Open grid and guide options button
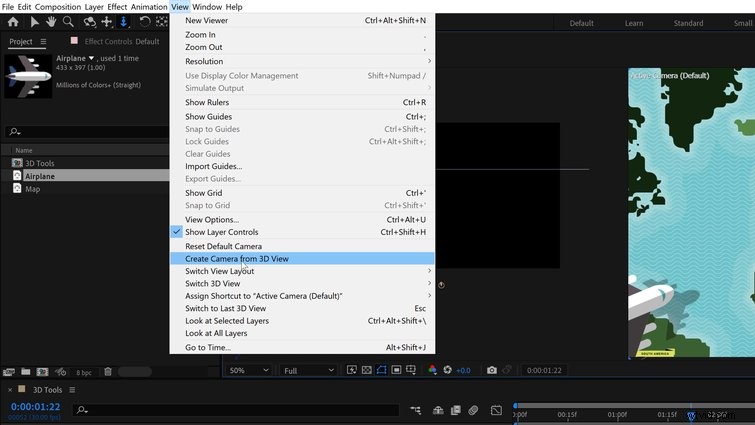The width and height of the screenshot is (755, 425). (411, 370)
